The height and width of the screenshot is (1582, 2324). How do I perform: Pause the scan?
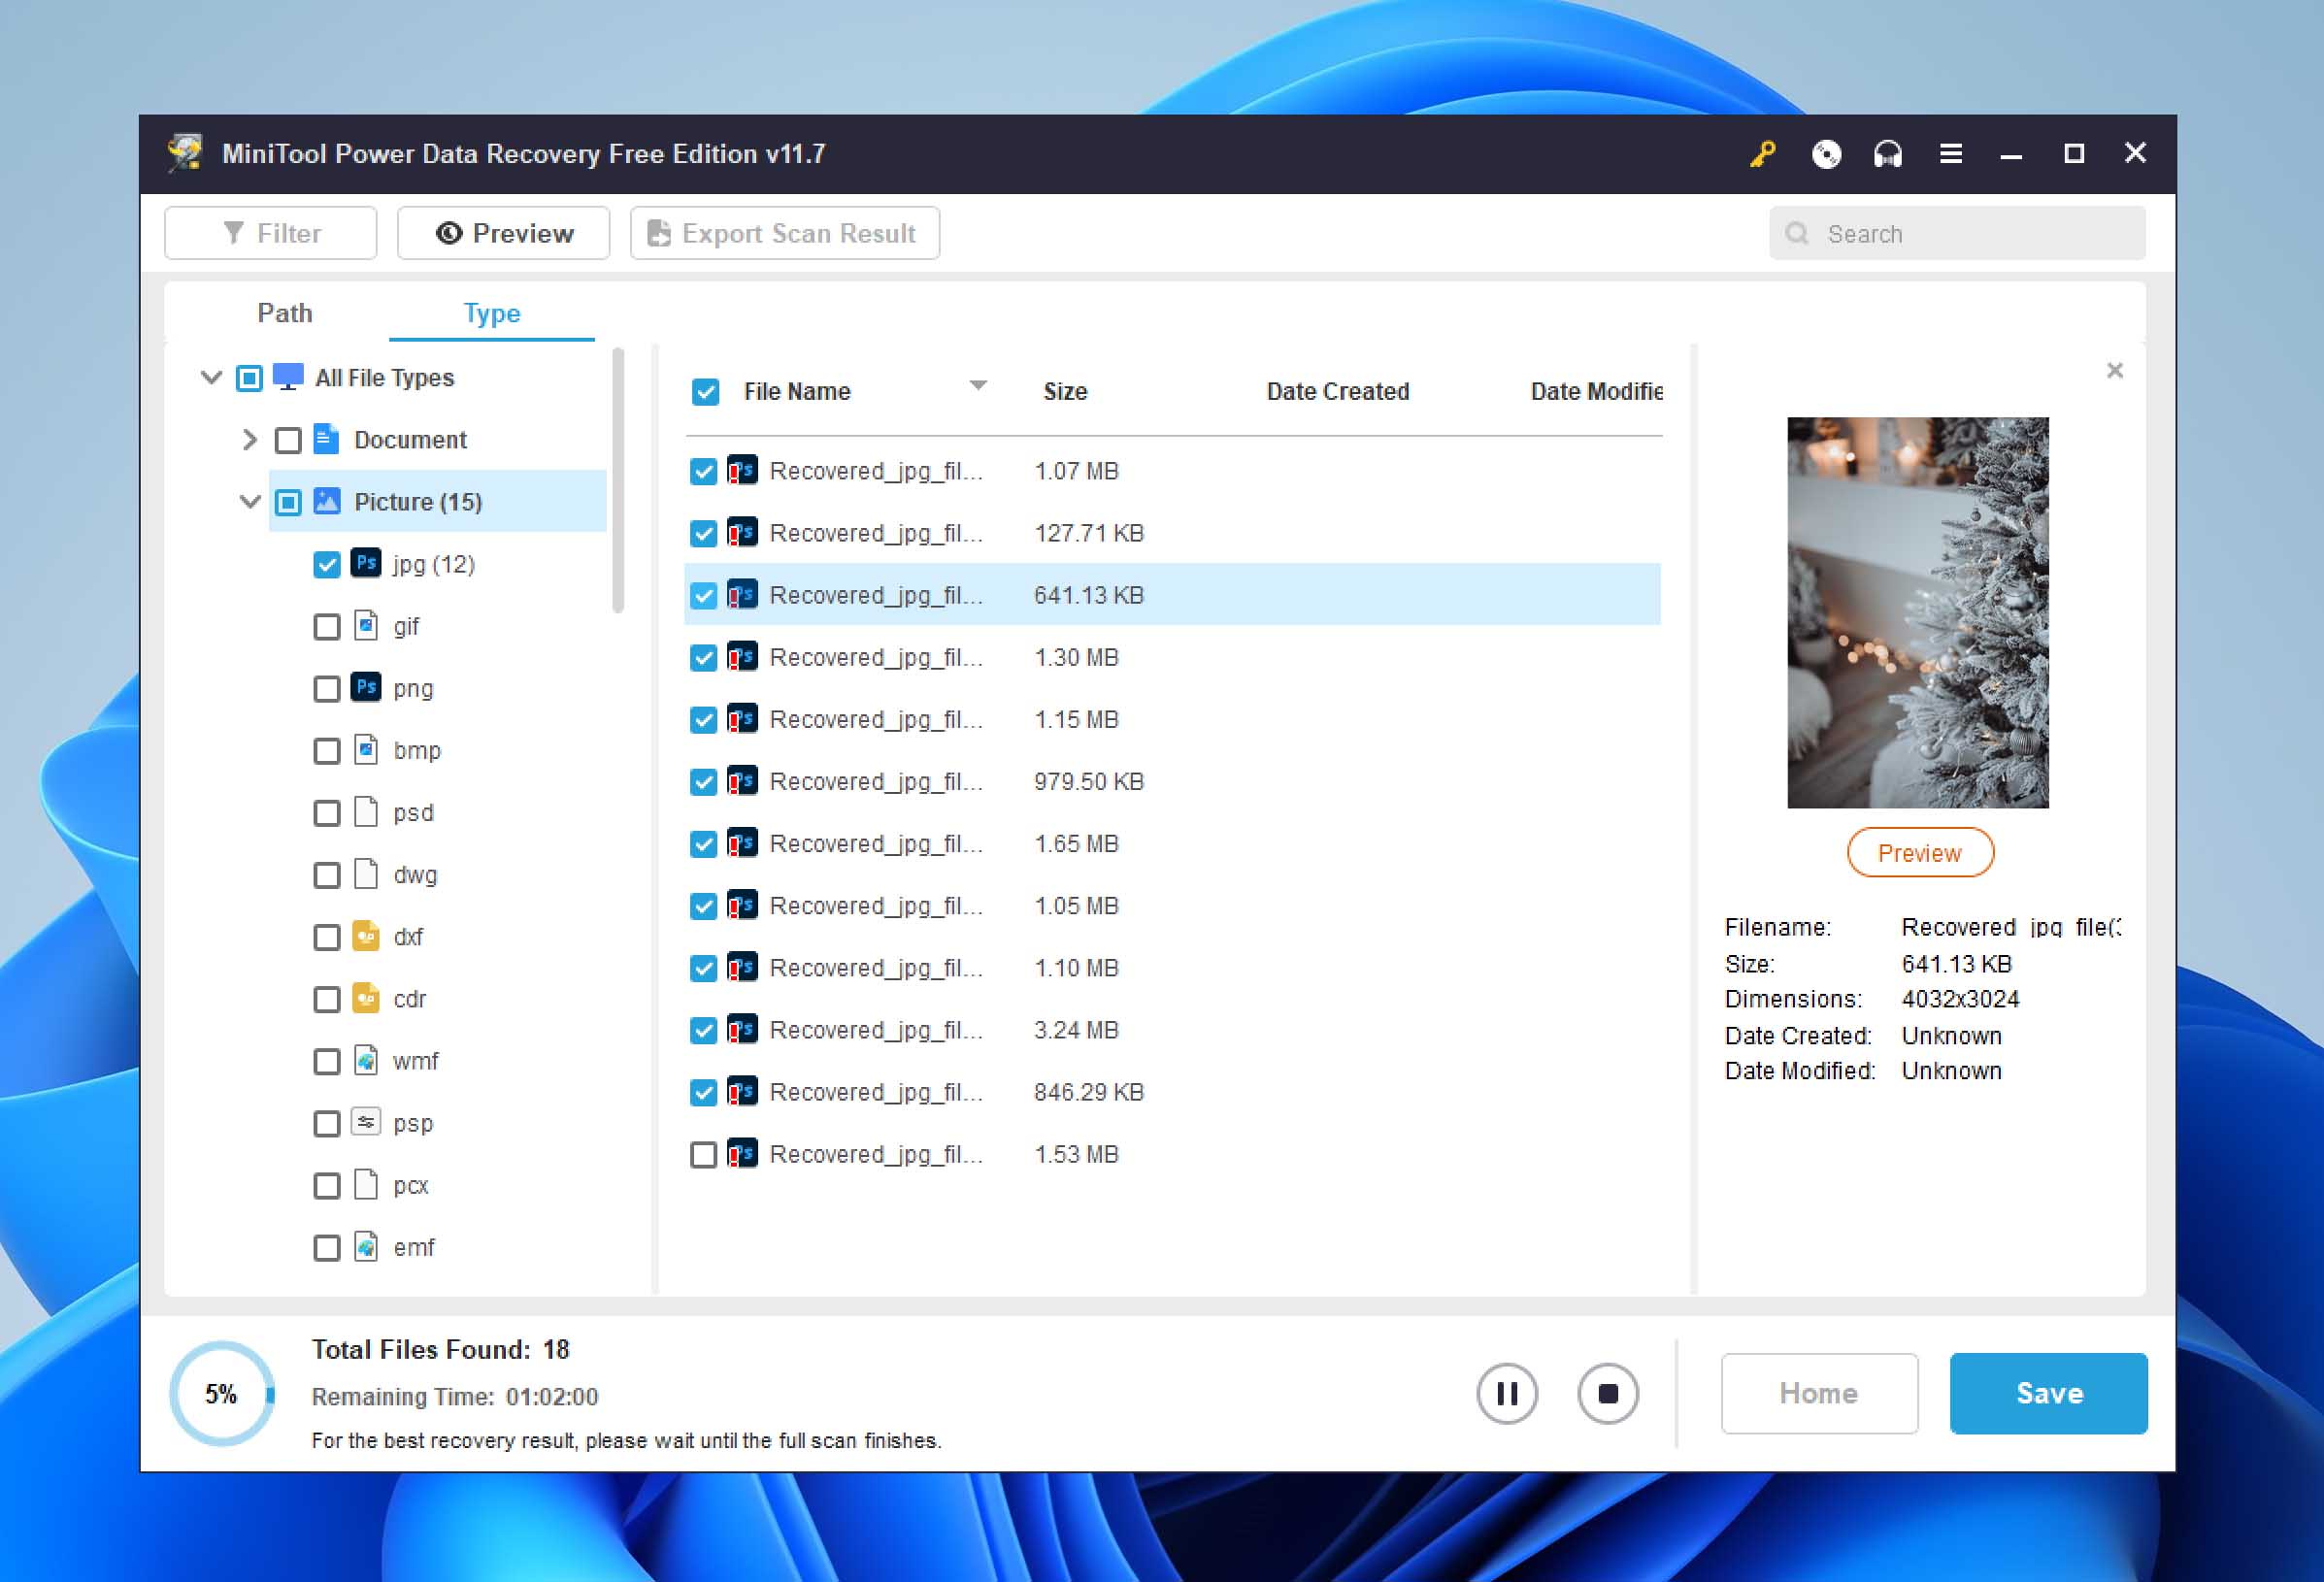1507,1393
